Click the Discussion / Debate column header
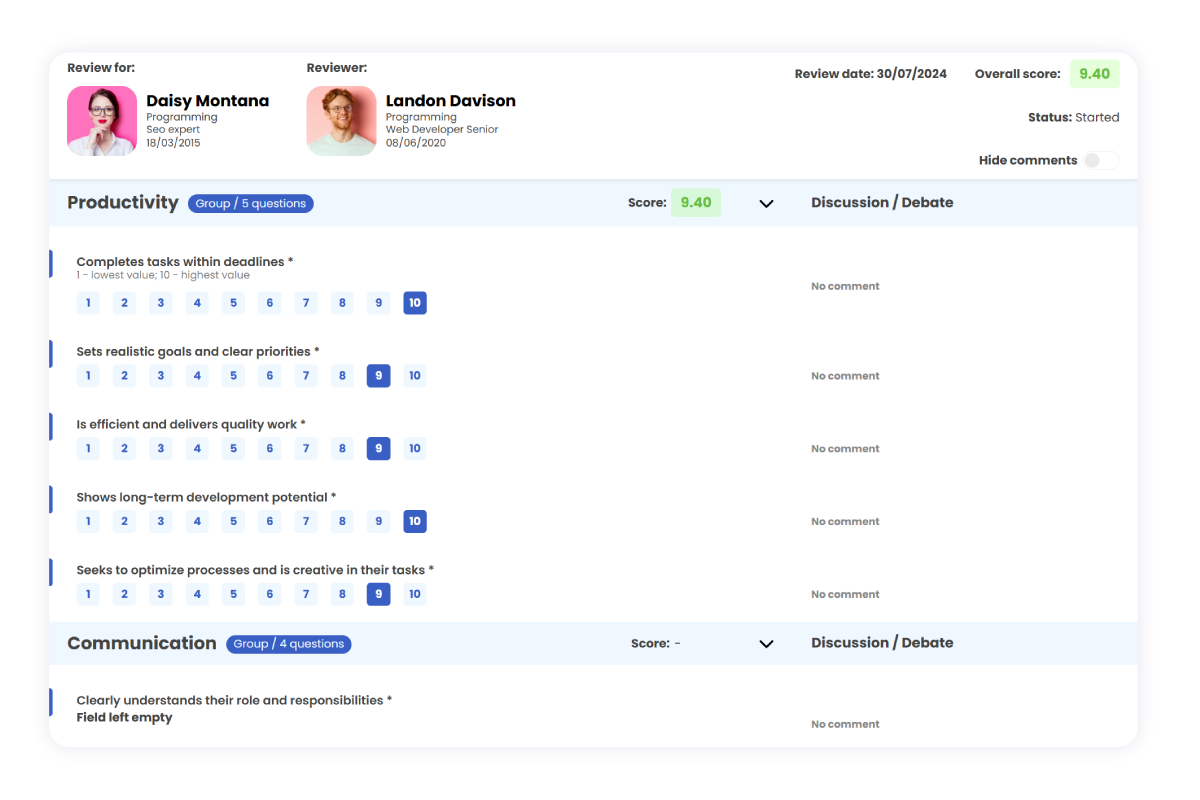The height and width of the screenshot is (800, 1200). [882, 202]
